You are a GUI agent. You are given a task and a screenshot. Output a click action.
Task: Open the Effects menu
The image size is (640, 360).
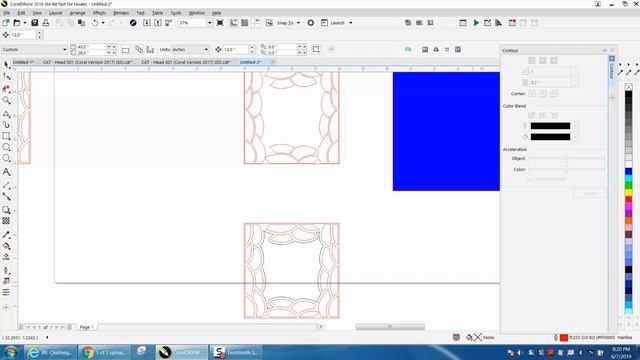[99, 13]
